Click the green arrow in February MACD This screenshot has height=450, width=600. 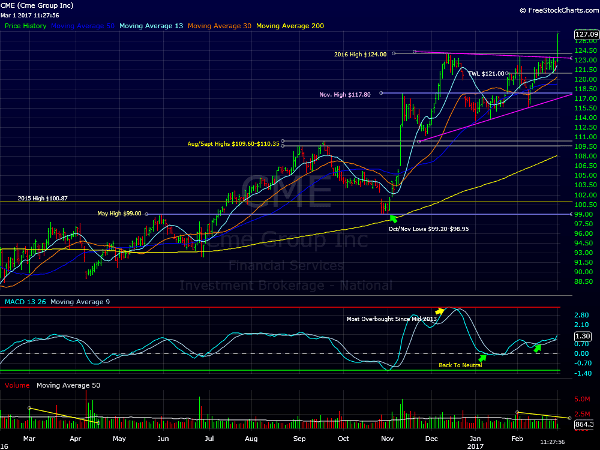(537, 348)
